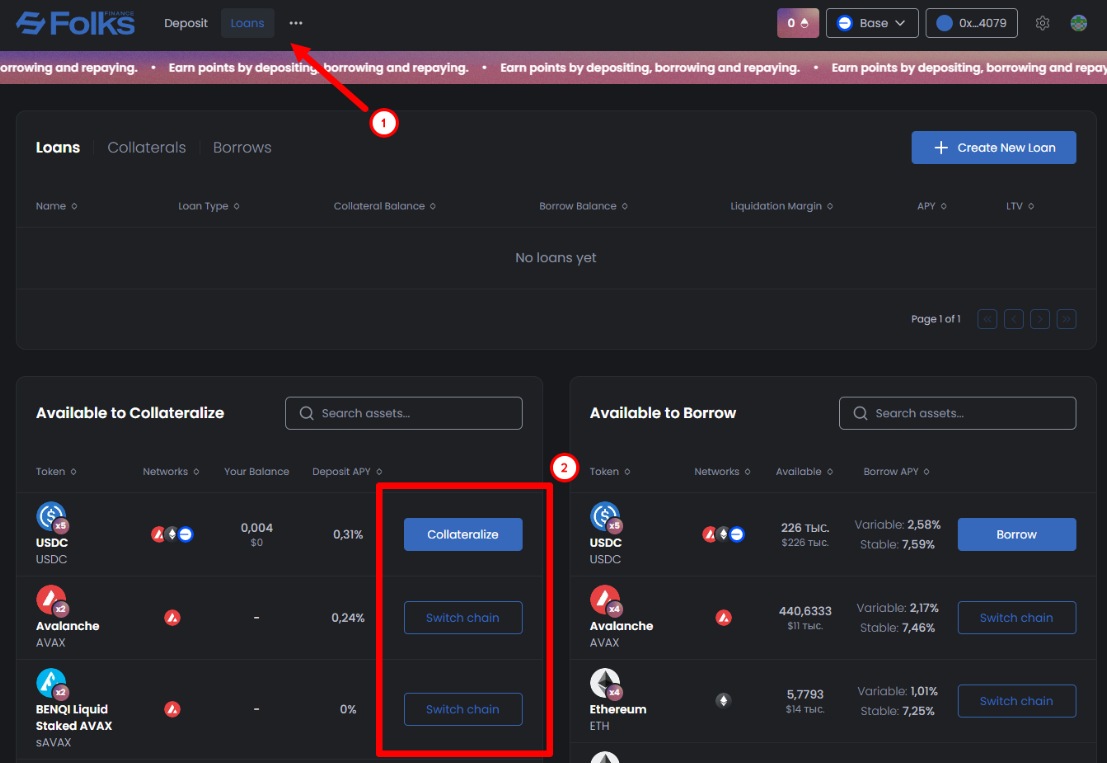1107x763 pixels.
Task: Click the USDC token icon in Collateralize
Action: coord(51,517)
